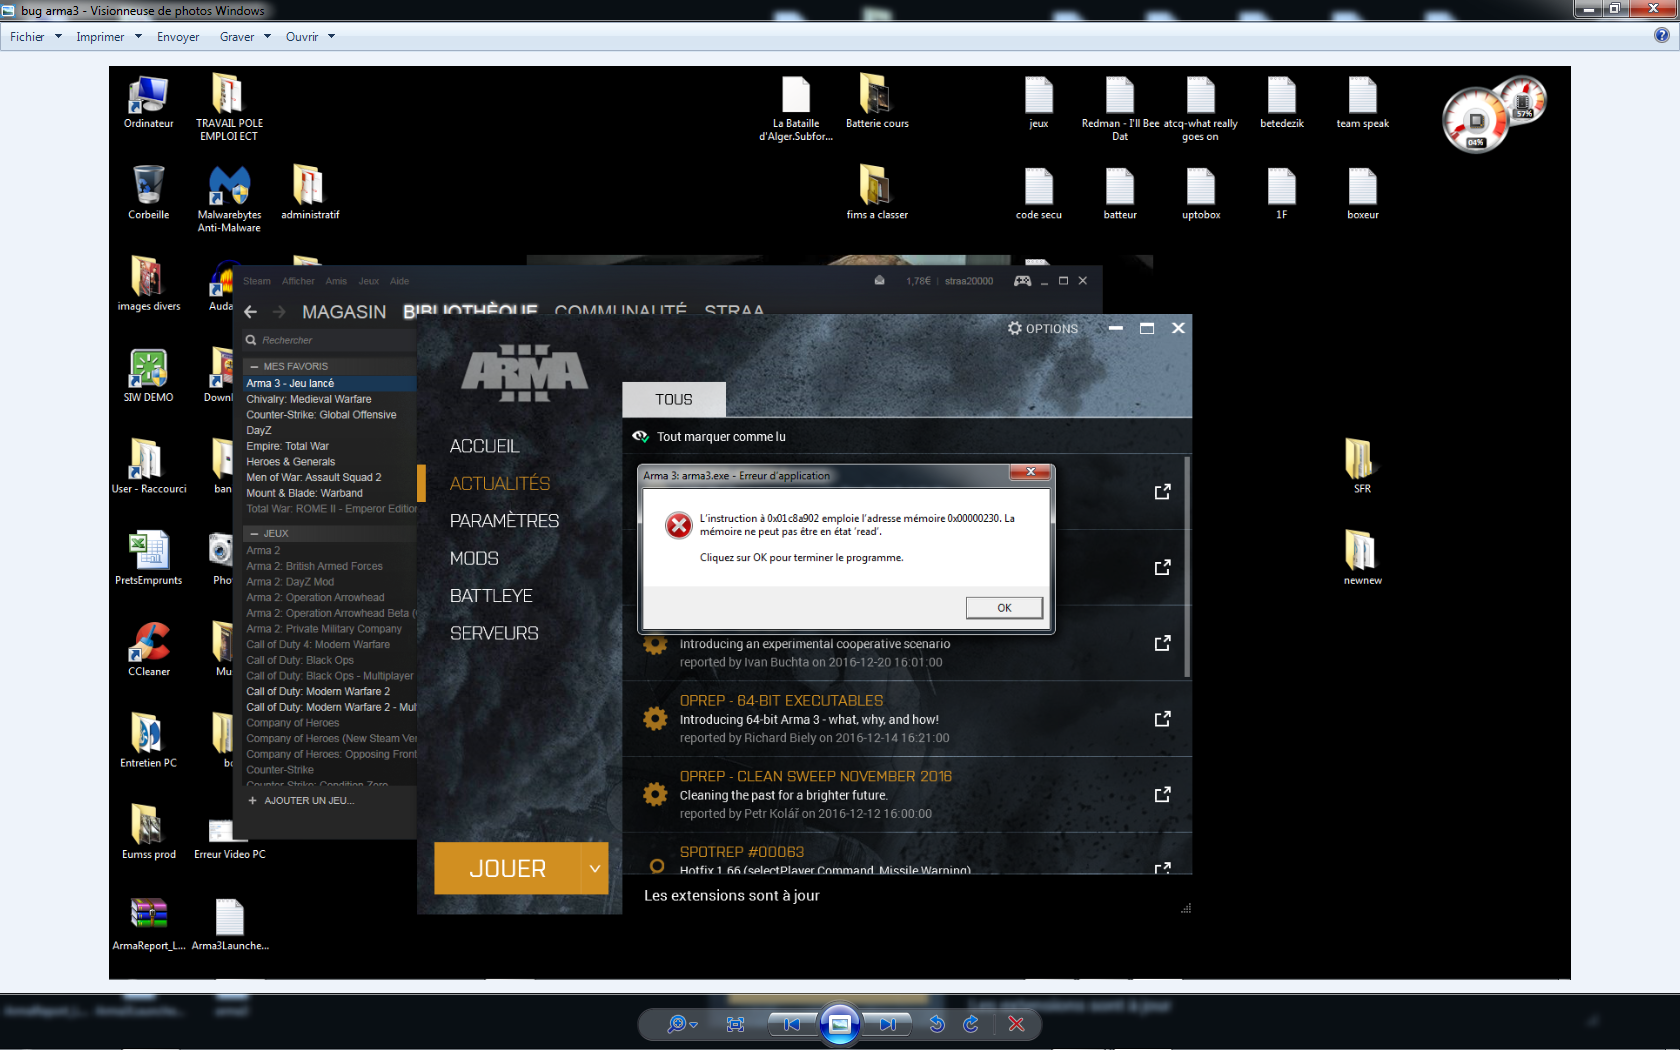Click the fit to window icon
This screenshot has height=1050, width=1680.
736,1024
